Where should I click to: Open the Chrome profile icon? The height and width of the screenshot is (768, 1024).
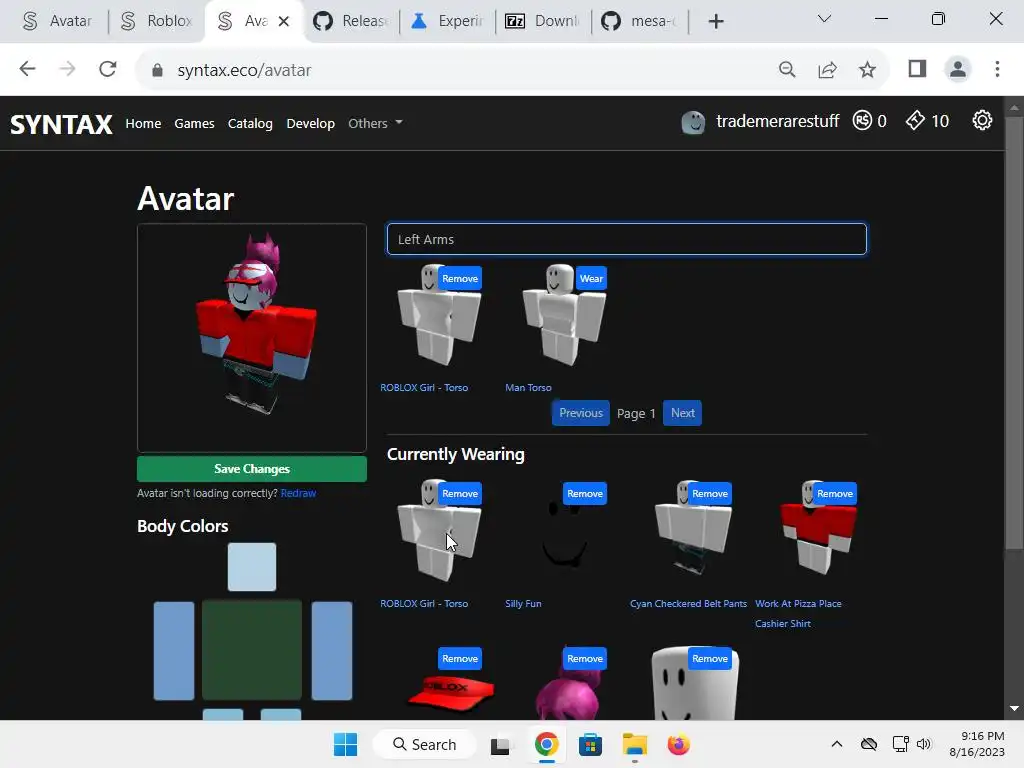coord(957,69)
